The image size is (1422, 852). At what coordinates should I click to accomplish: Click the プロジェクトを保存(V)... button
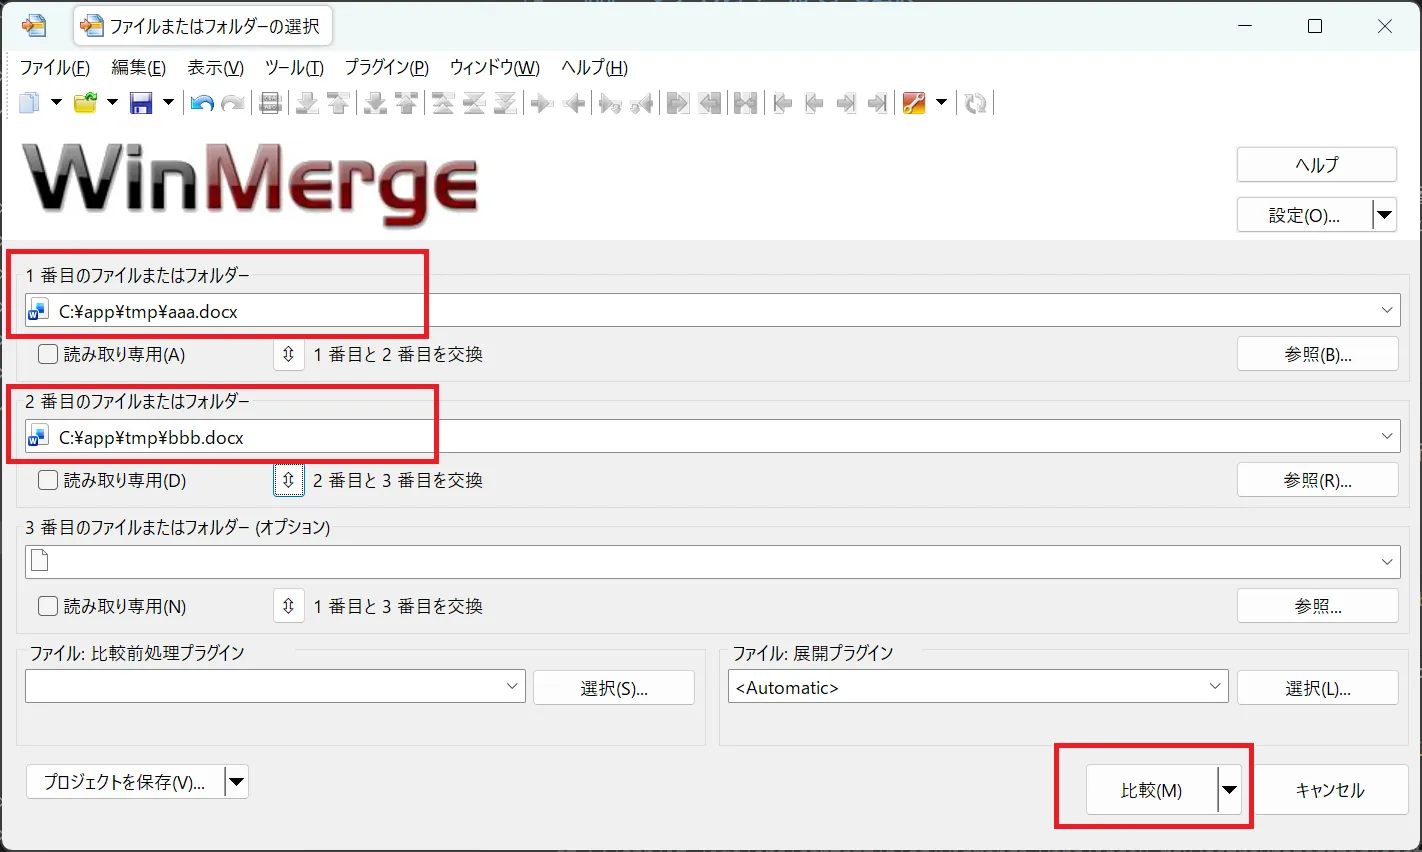(x=125, y=782)
